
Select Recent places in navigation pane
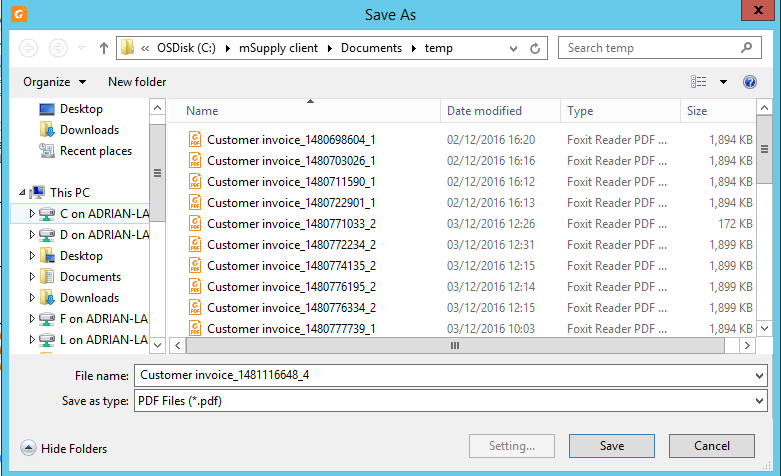(95, 151)
